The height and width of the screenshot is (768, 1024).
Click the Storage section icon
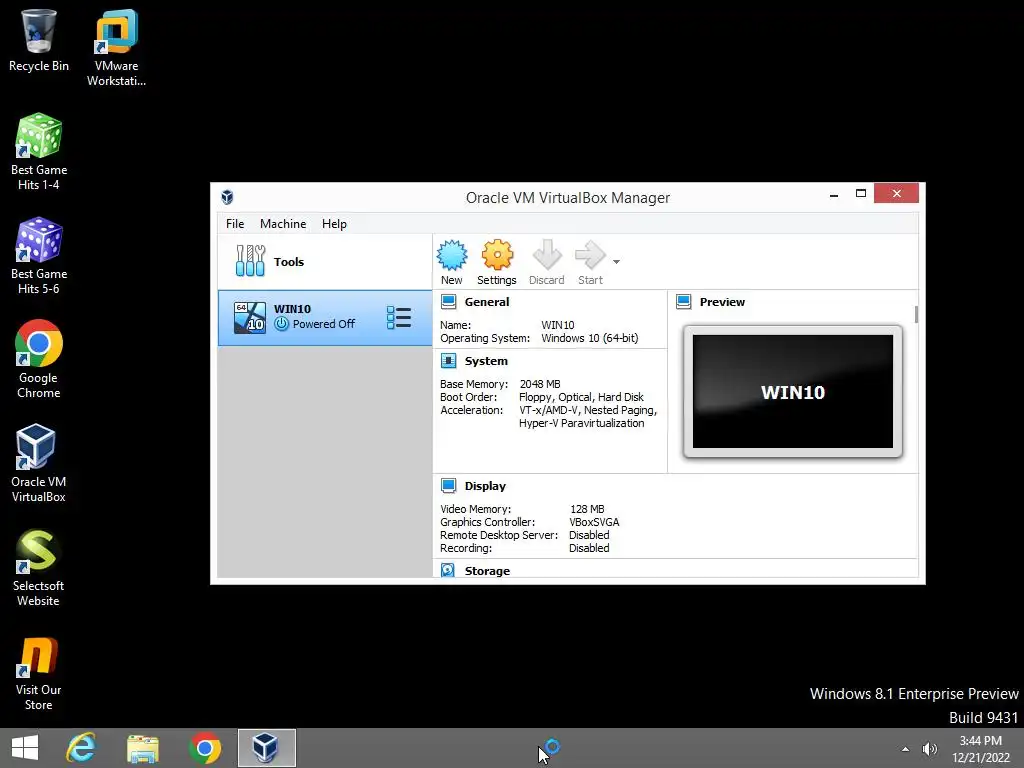(448, 571)
